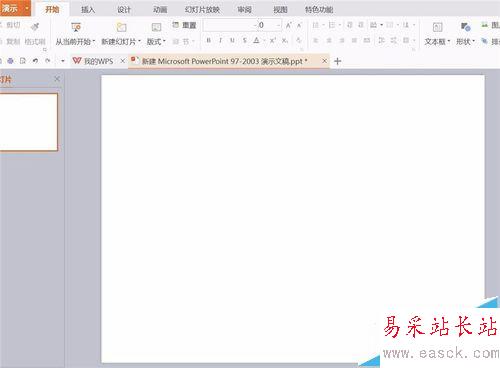500x368 pixels.
Task: Click the redo arrow in quick access bar
Action: (48, 61)
